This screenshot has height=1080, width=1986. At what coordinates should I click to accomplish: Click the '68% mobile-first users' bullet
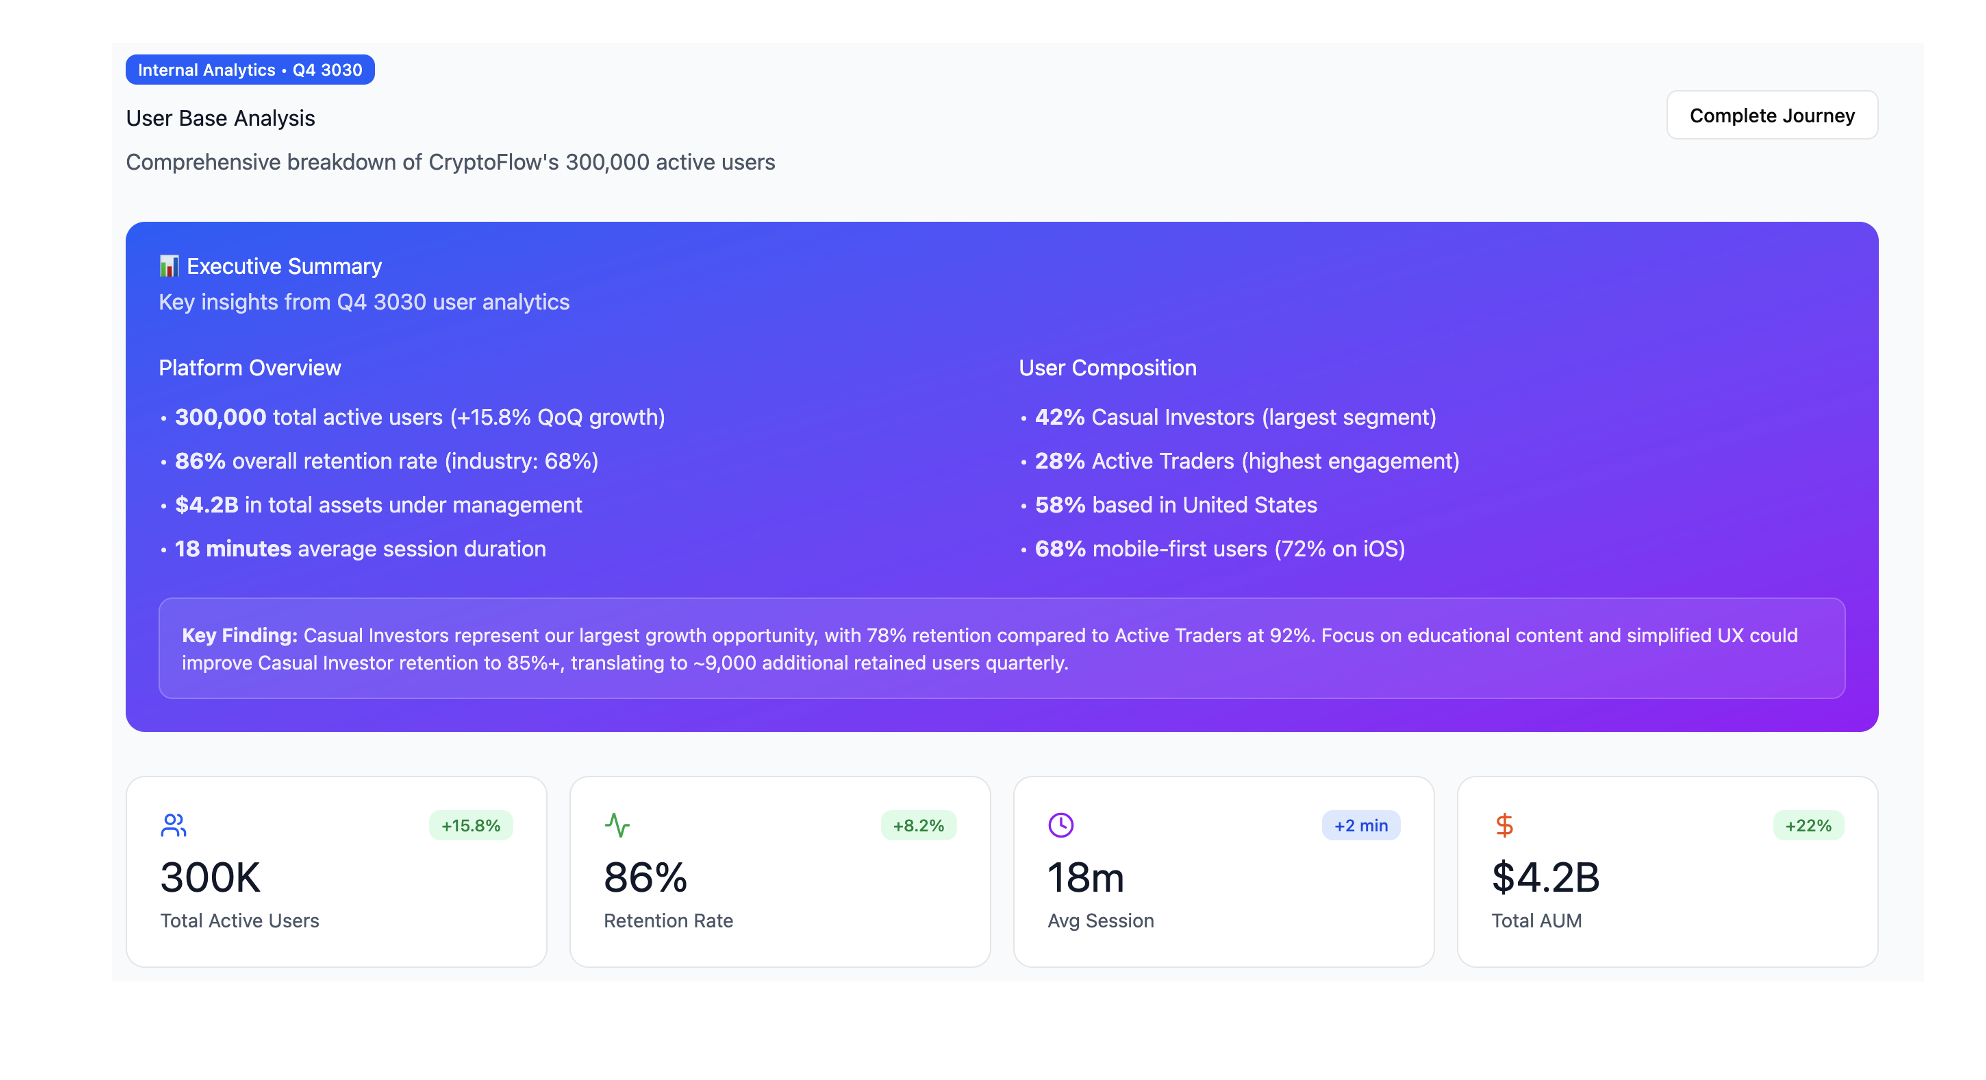pyautogui.click(x=1212, y=549)
